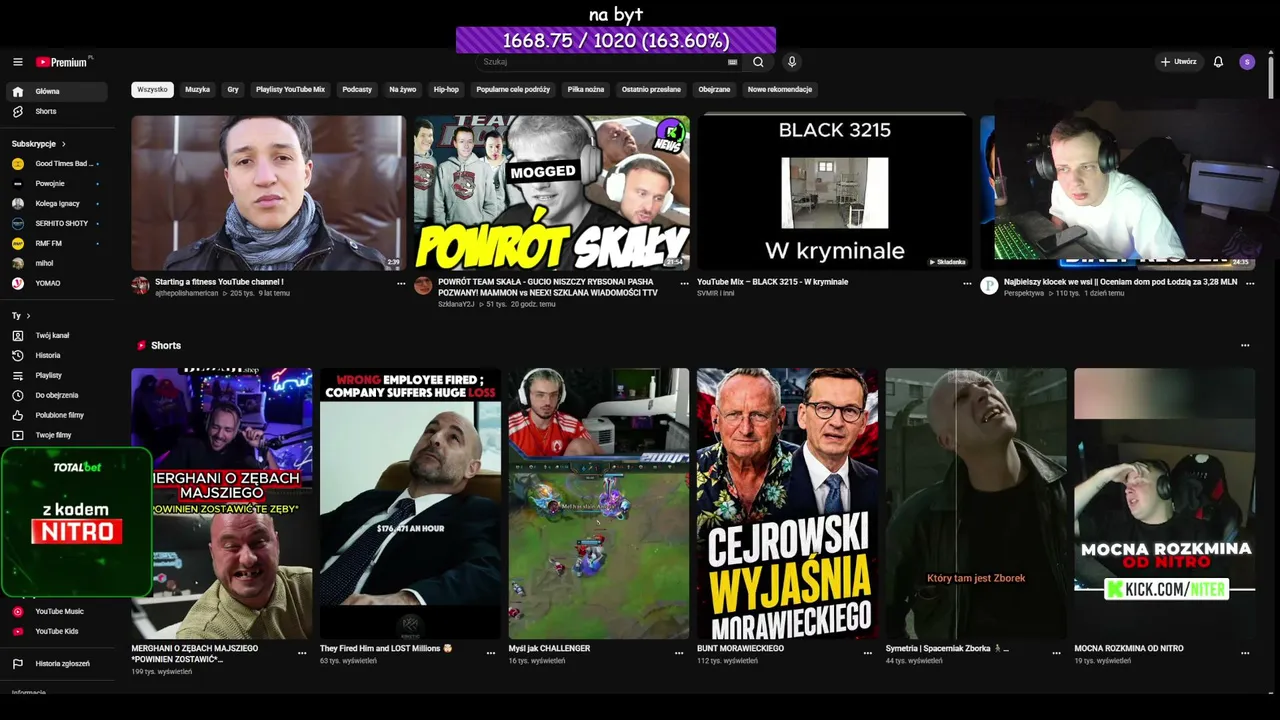The height and width of the screenshot is (720, 1280).
Task: Open Twoje filmy in the sidebar
Action: pos(57,436)
